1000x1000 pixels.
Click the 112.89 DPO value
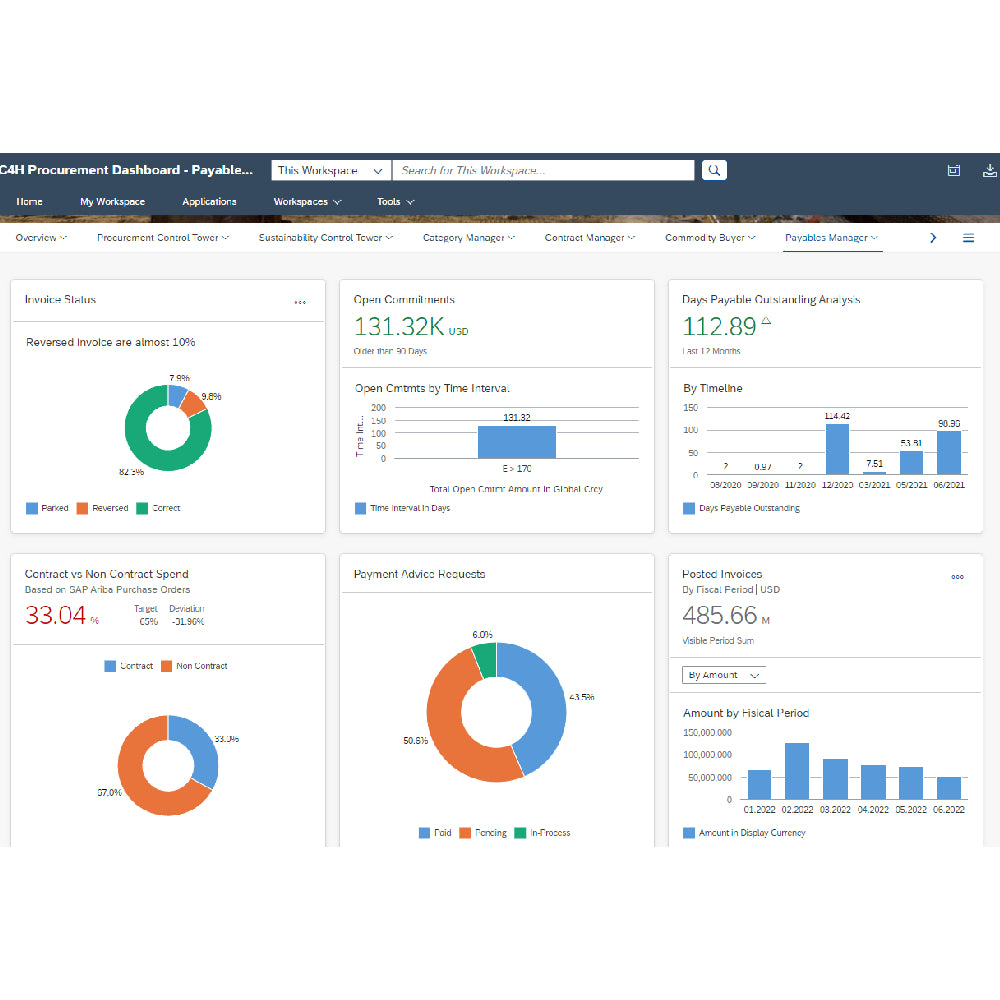click(719, 327)
